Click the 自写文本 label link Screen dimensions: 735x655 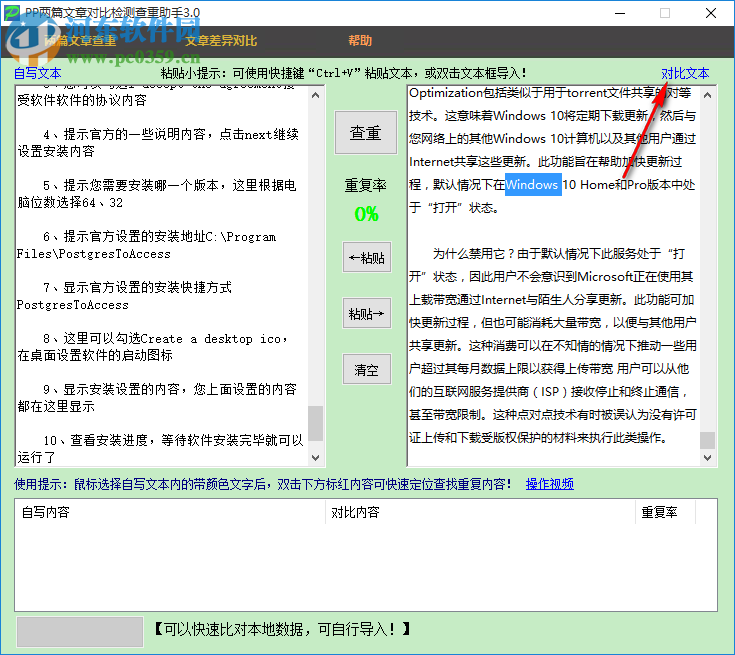[x=38, y=73]
